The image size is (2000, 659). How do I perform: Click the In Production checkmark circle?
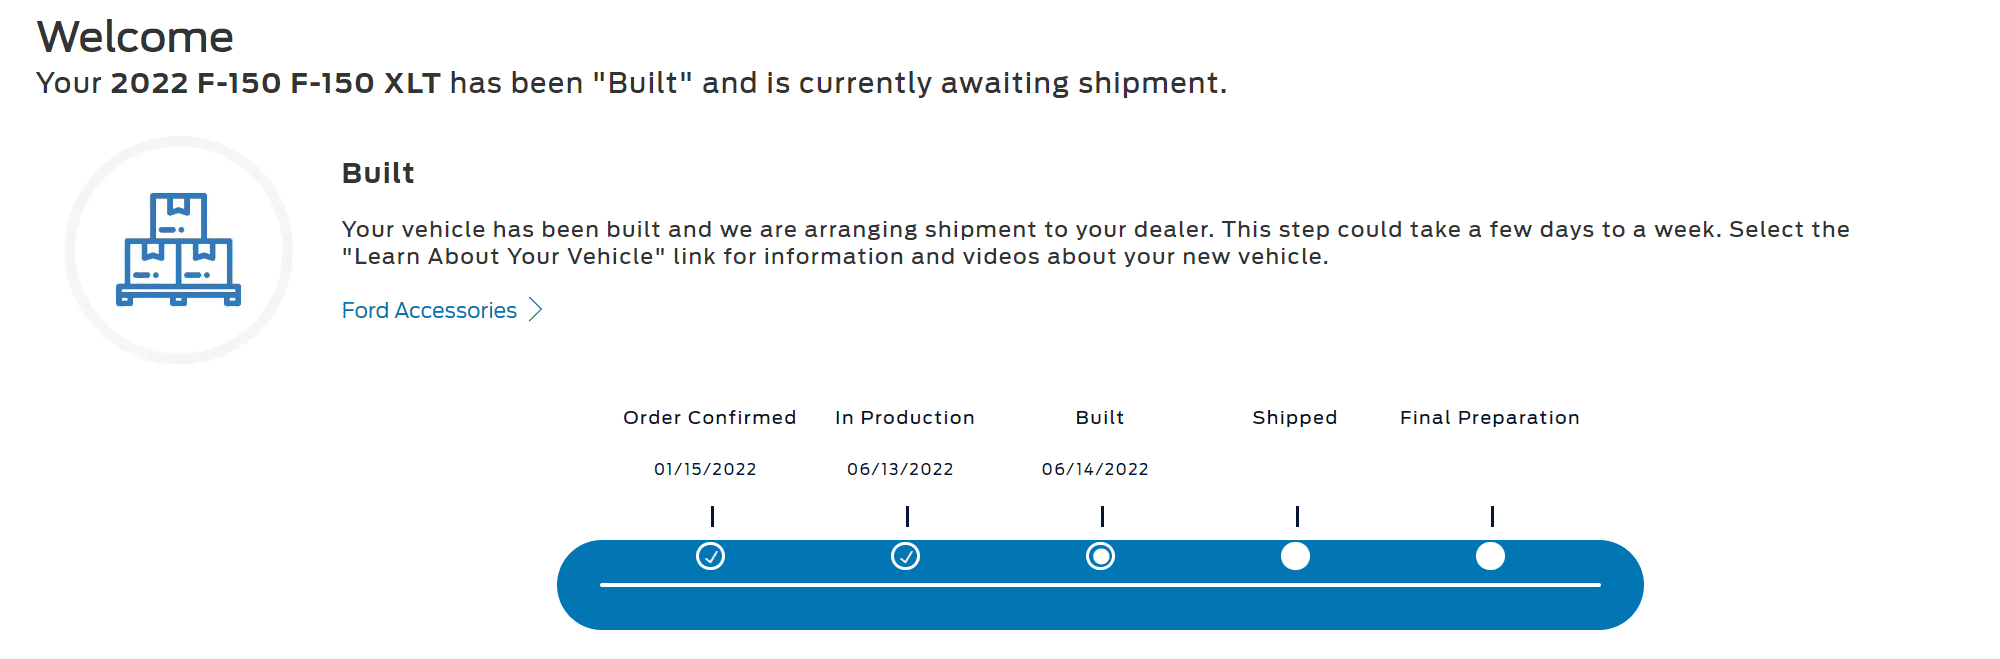coord(905,556)
